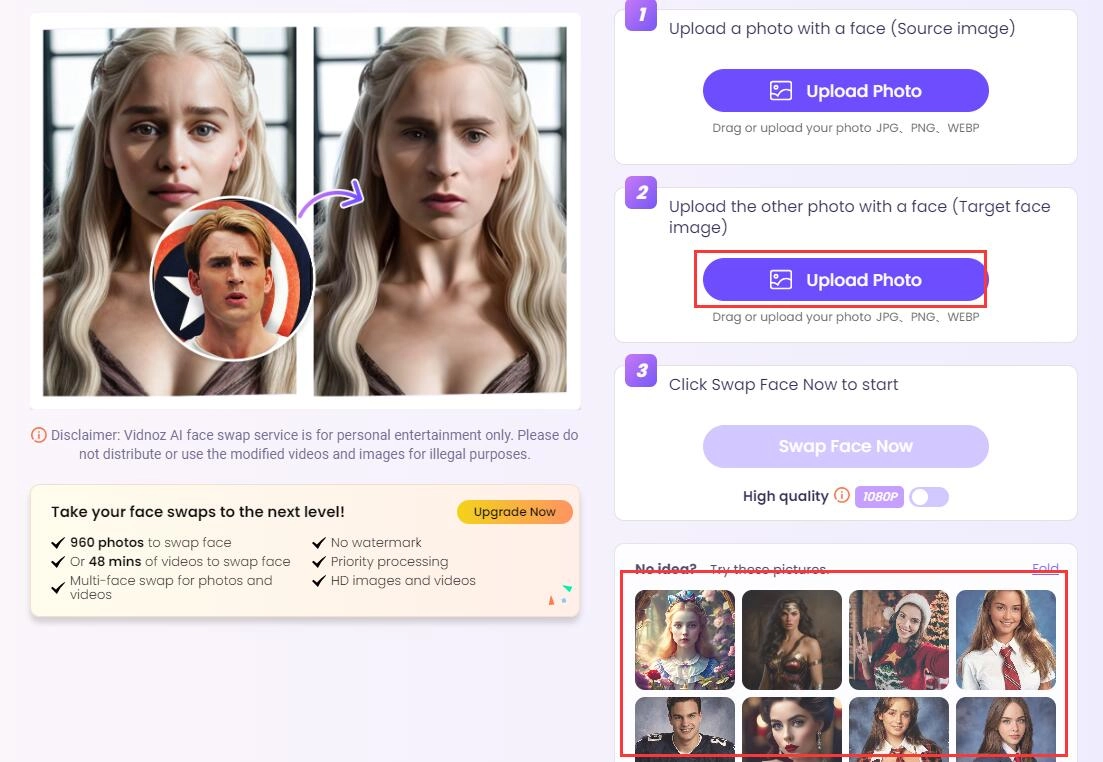Viewport: 1103px width, 762px height.
Task: Click the 'No watermark' feature text
Action: pyautogui.click(x=376, y=542)
